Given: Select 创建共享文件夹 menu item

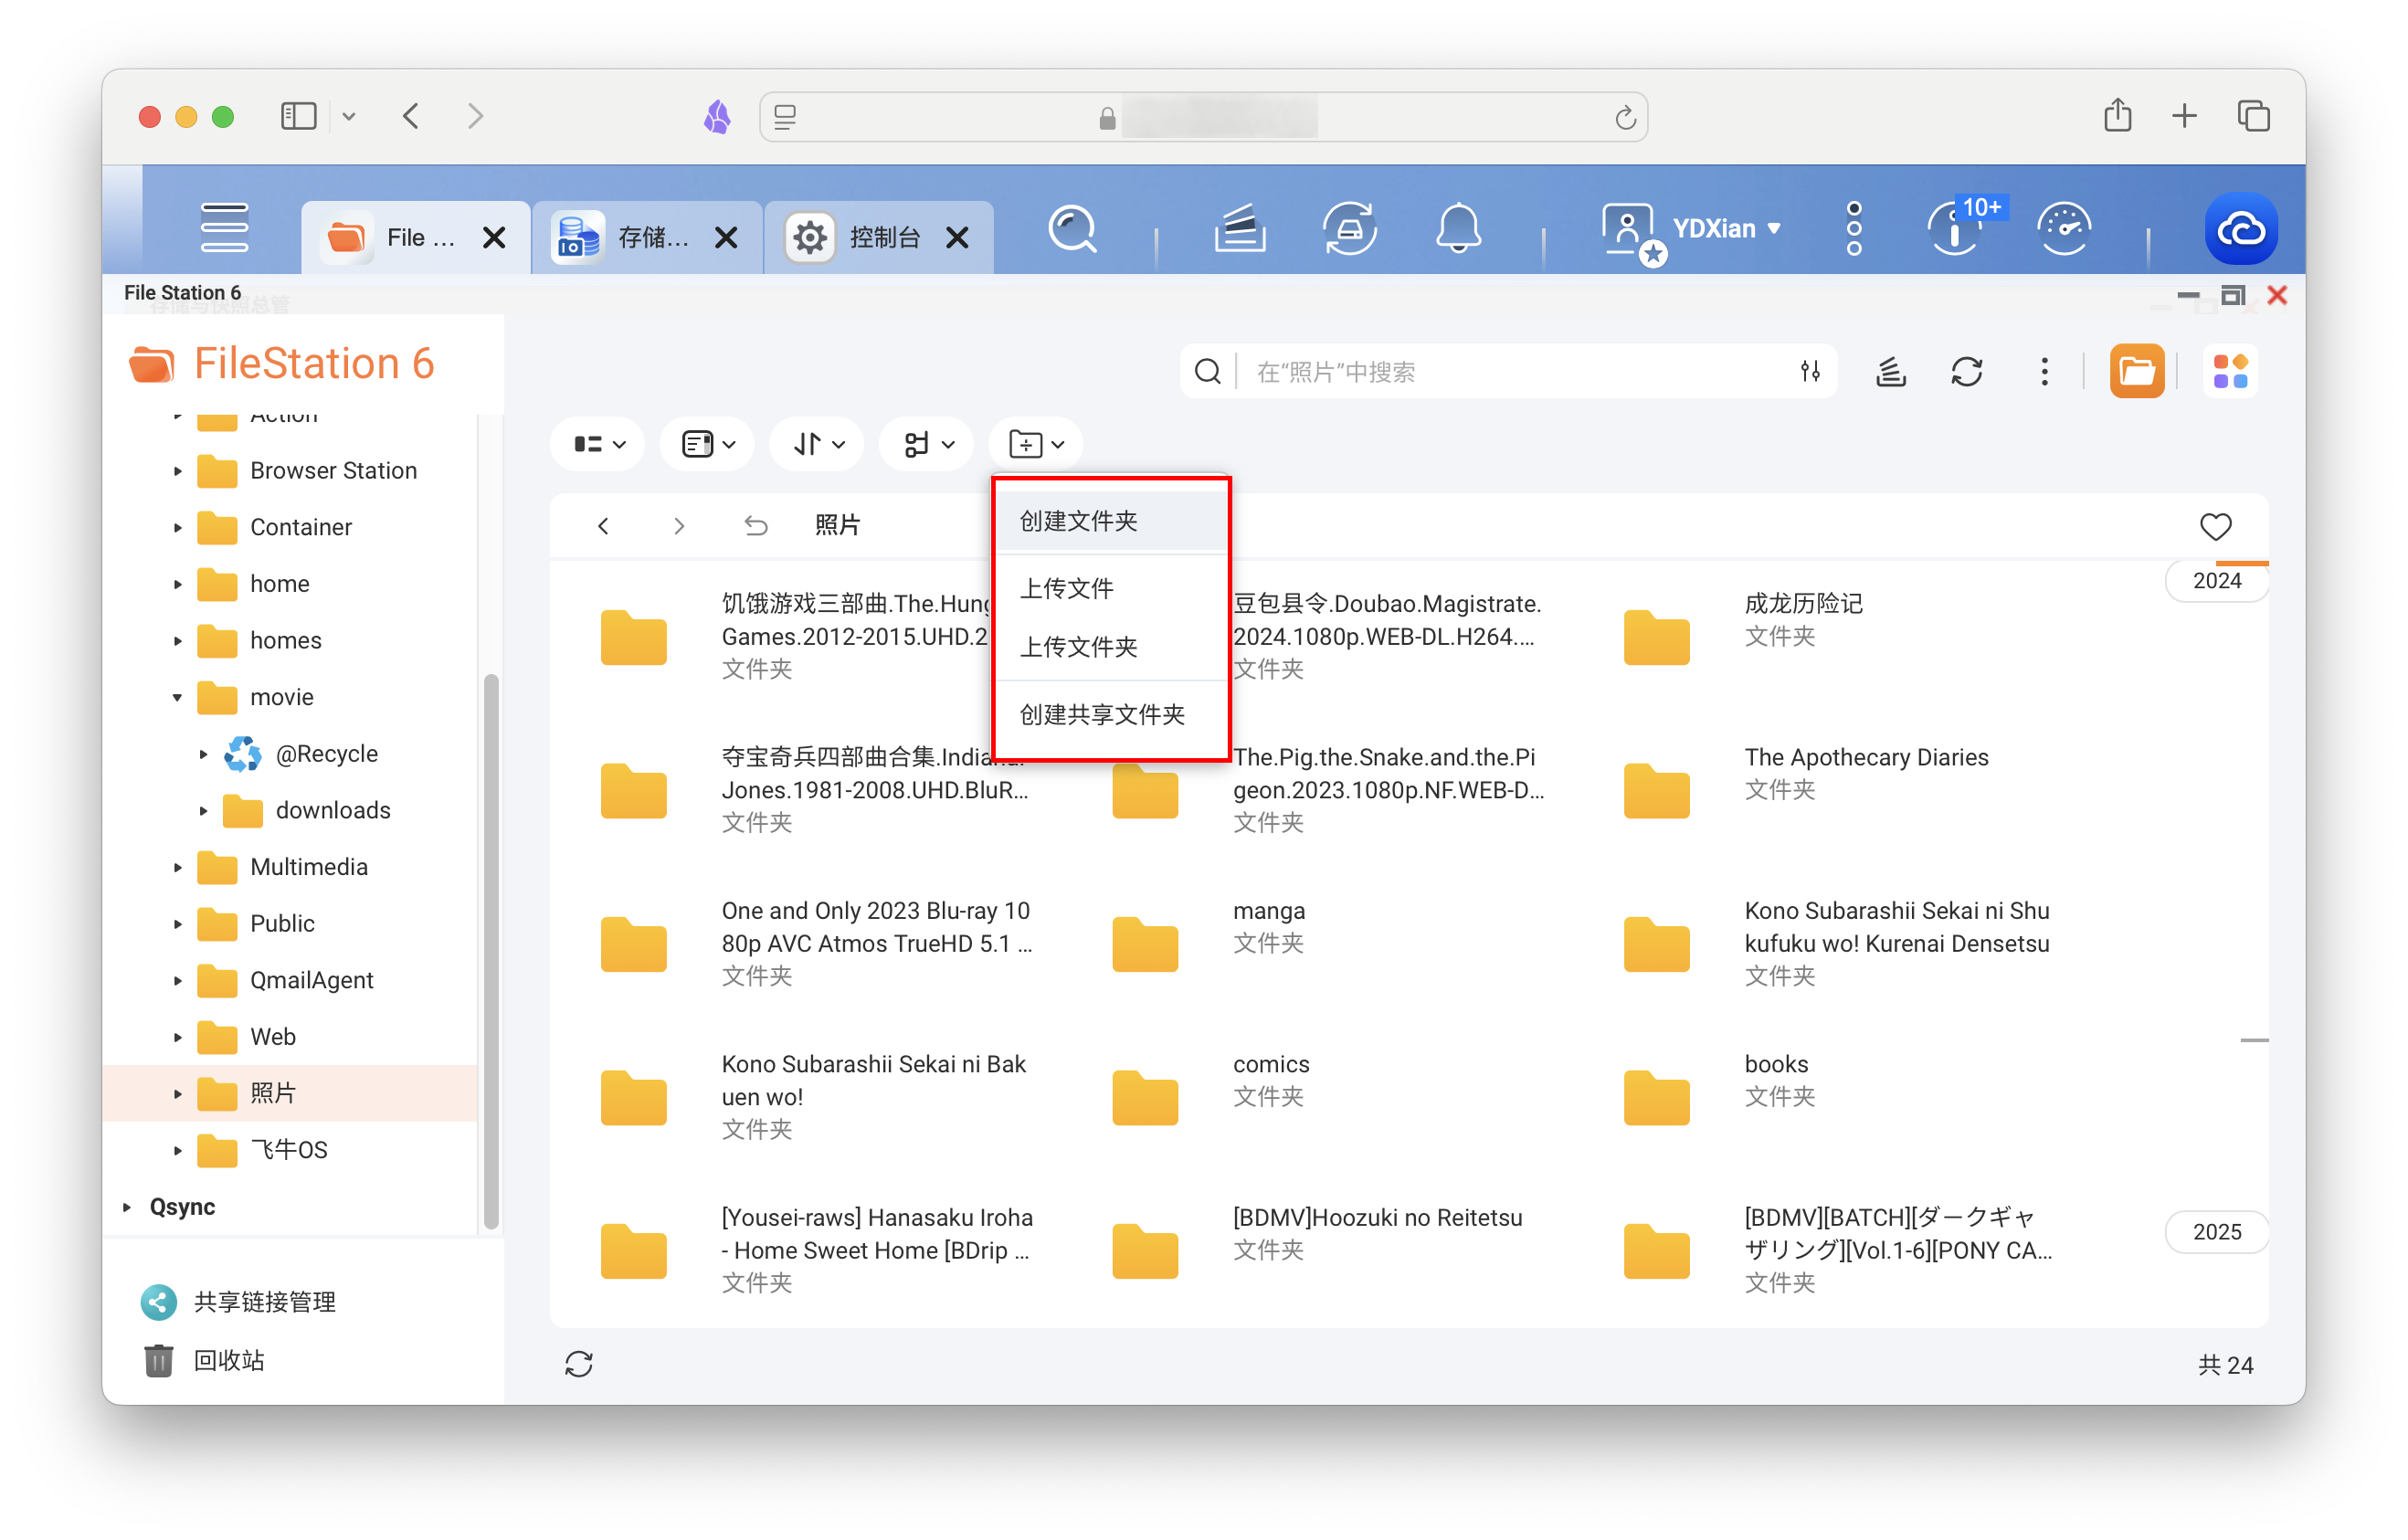Looking at the screenshot, I should 1111,714.
